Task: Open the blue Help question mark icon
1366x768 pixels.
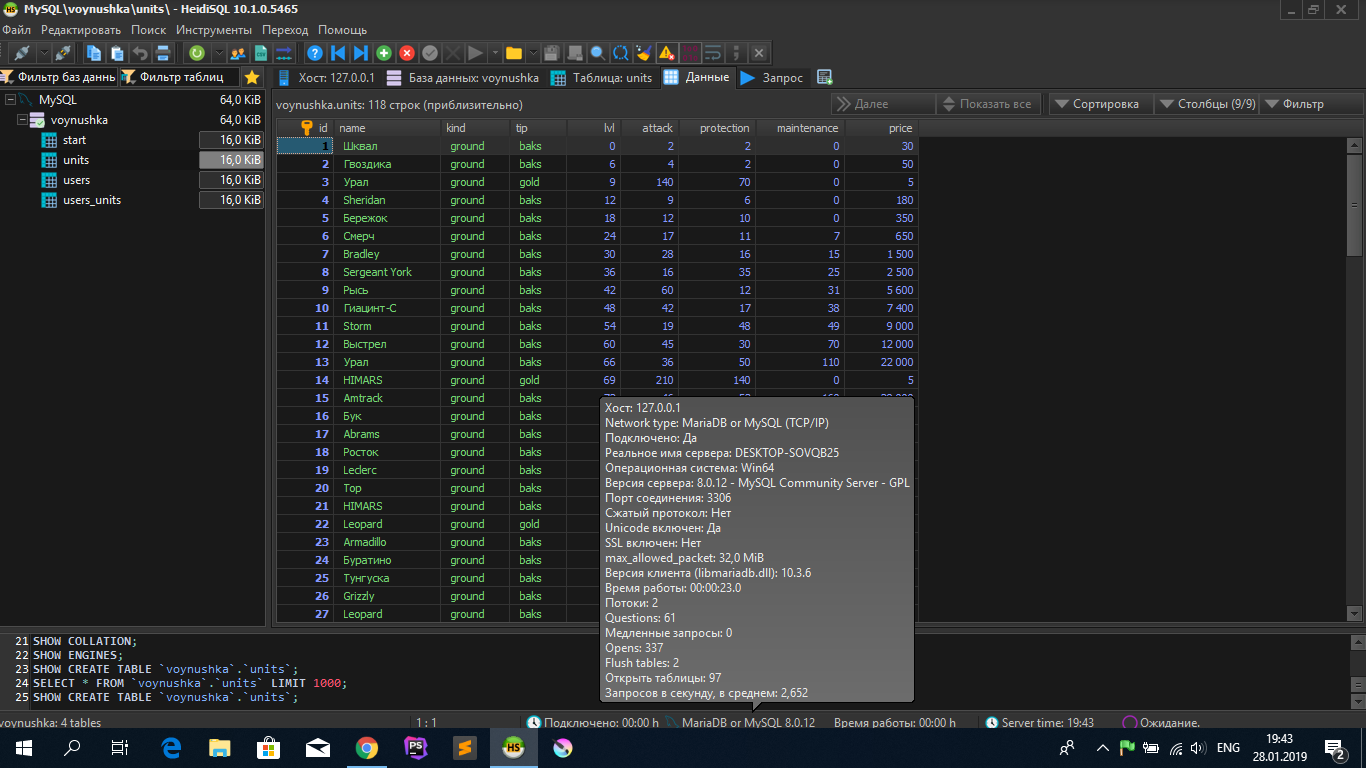Action: [315, 53]
